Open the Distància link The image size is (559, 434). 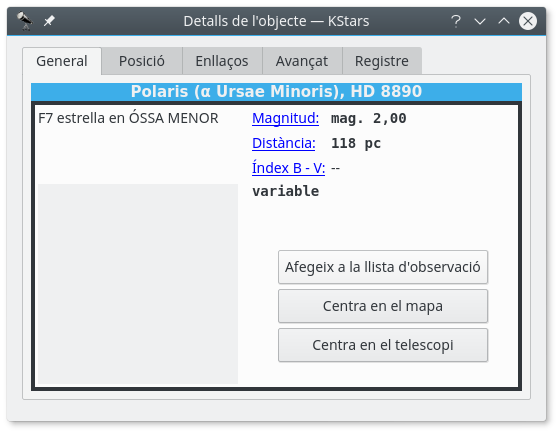284,143
